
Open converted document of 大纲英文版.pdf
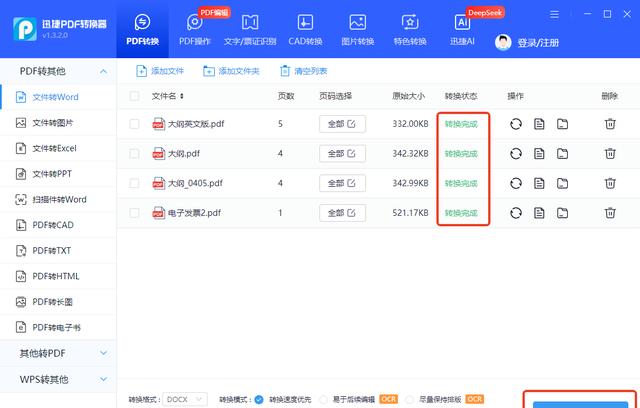[539, 124]
